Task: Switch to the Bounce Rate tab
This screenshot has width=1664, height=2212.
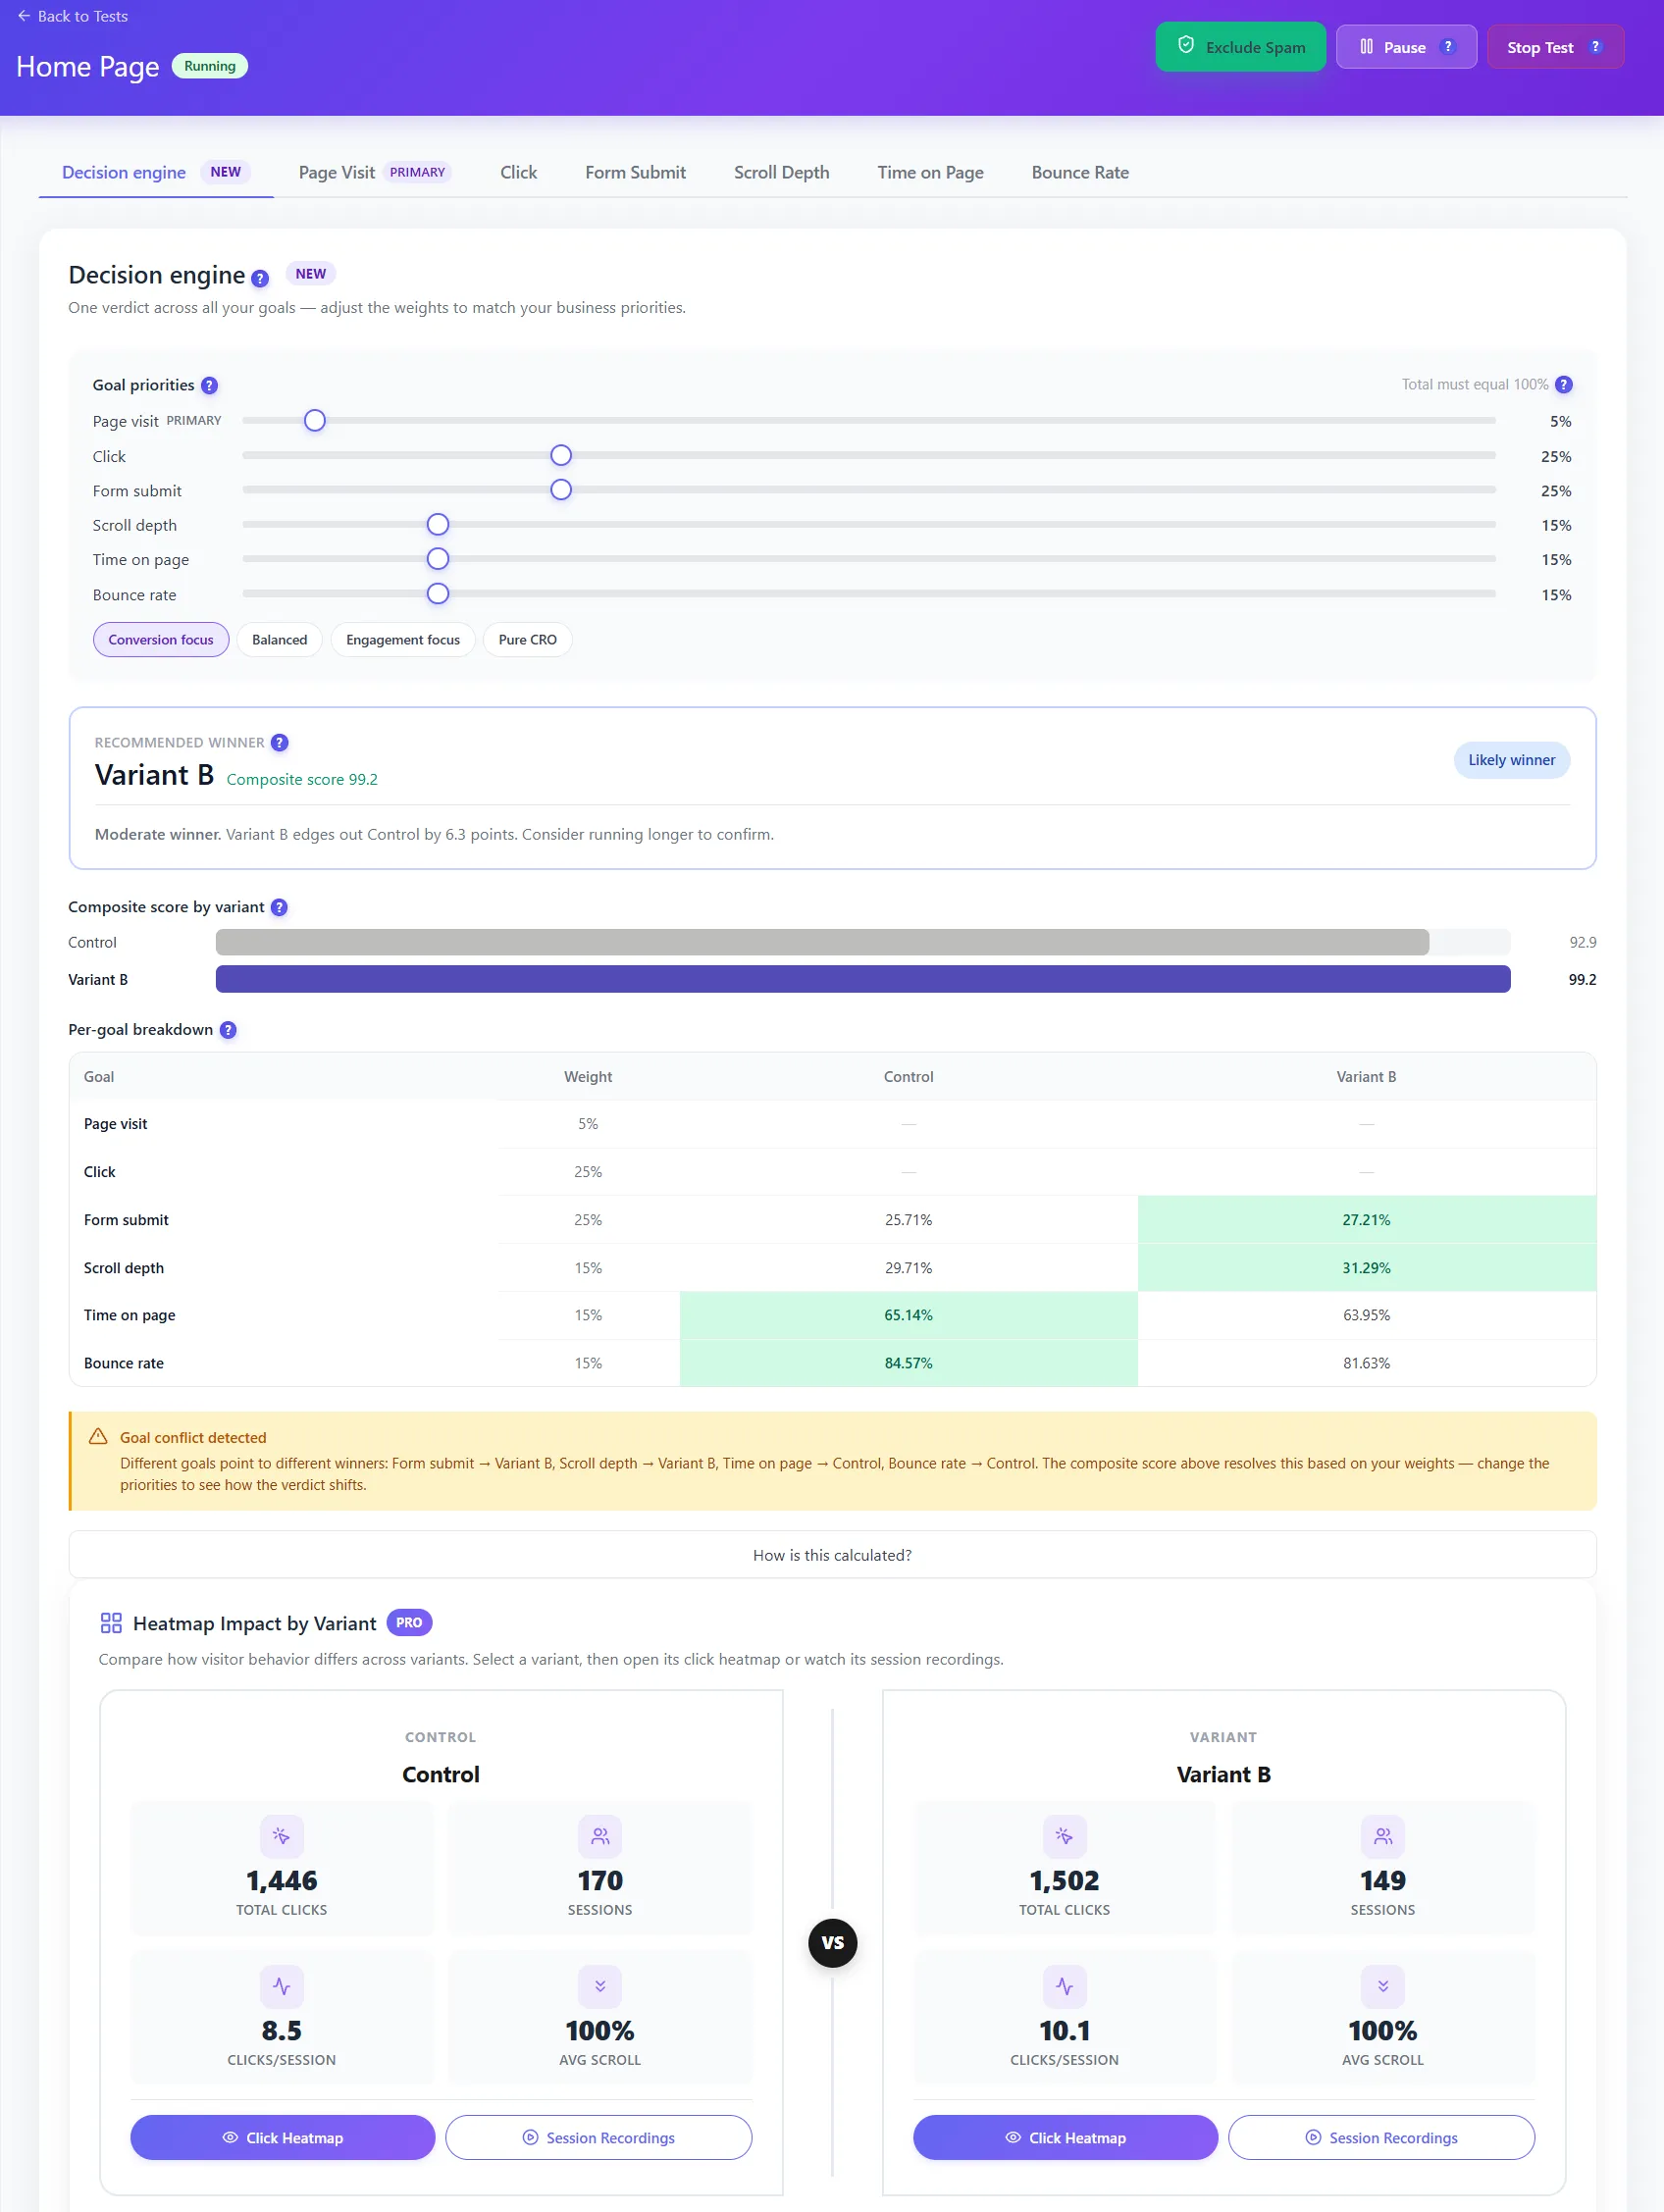Action: coord(1081,172)
